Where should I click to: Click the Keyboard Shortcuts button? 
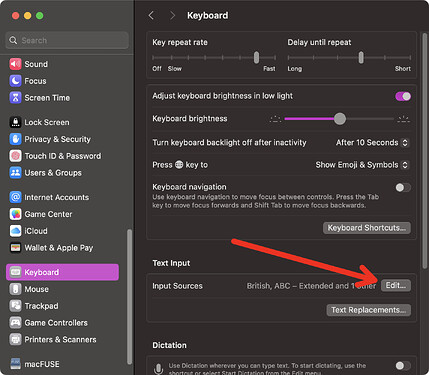(x=367, y=228)
